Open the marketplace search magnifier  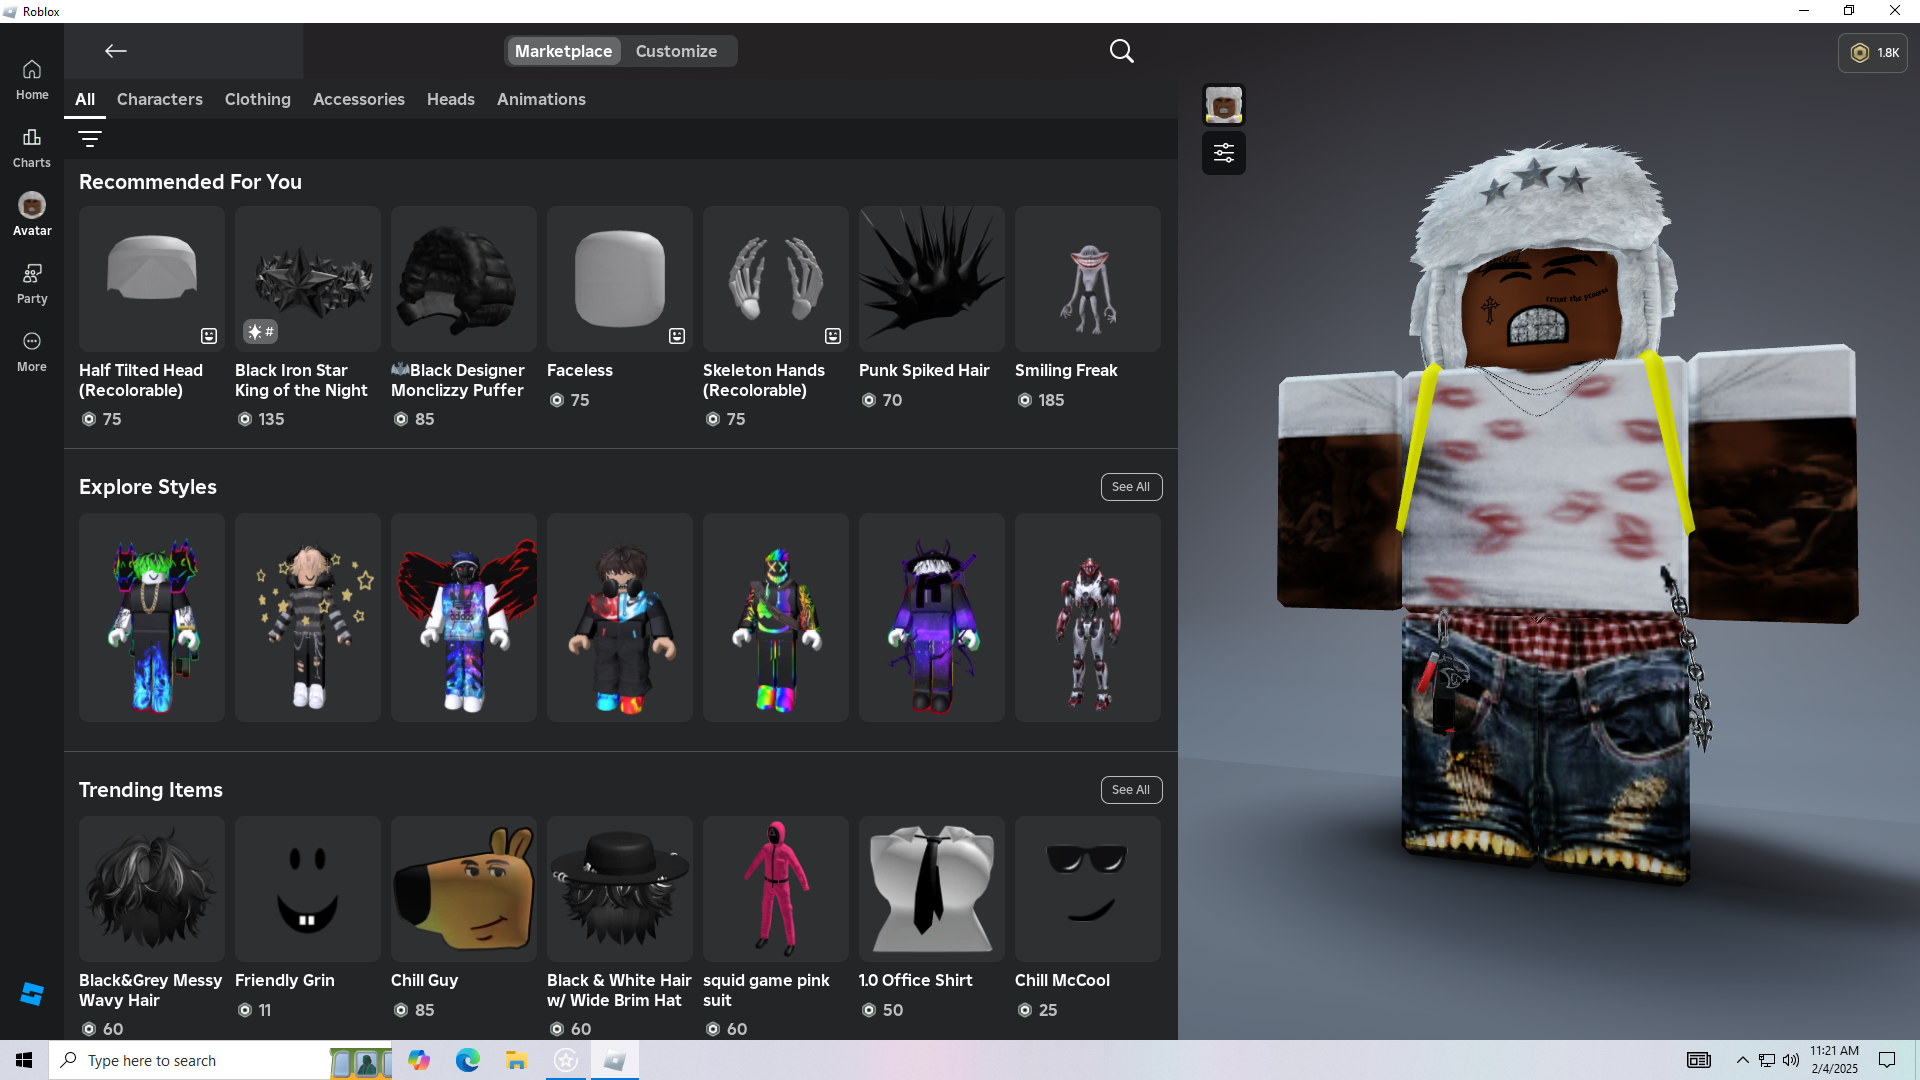[x=1121, y=51]
